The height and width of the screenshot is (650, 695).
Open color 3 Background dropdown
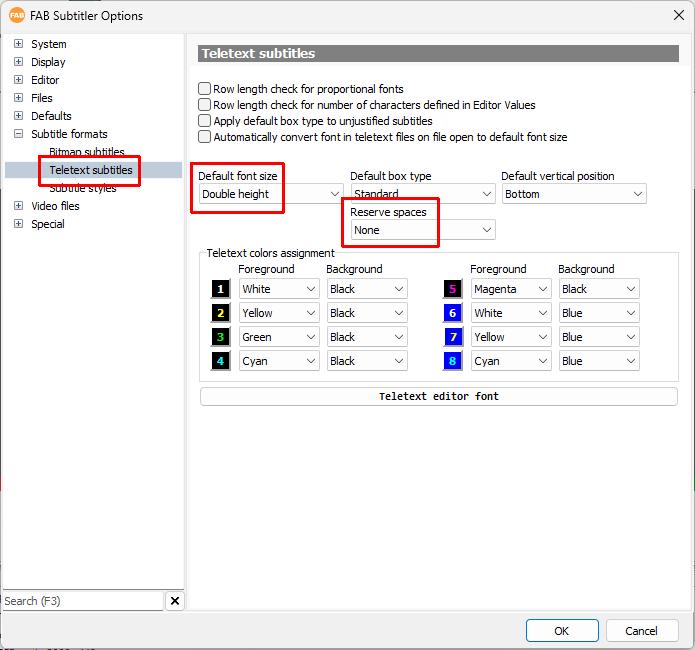tap(367, 337)
